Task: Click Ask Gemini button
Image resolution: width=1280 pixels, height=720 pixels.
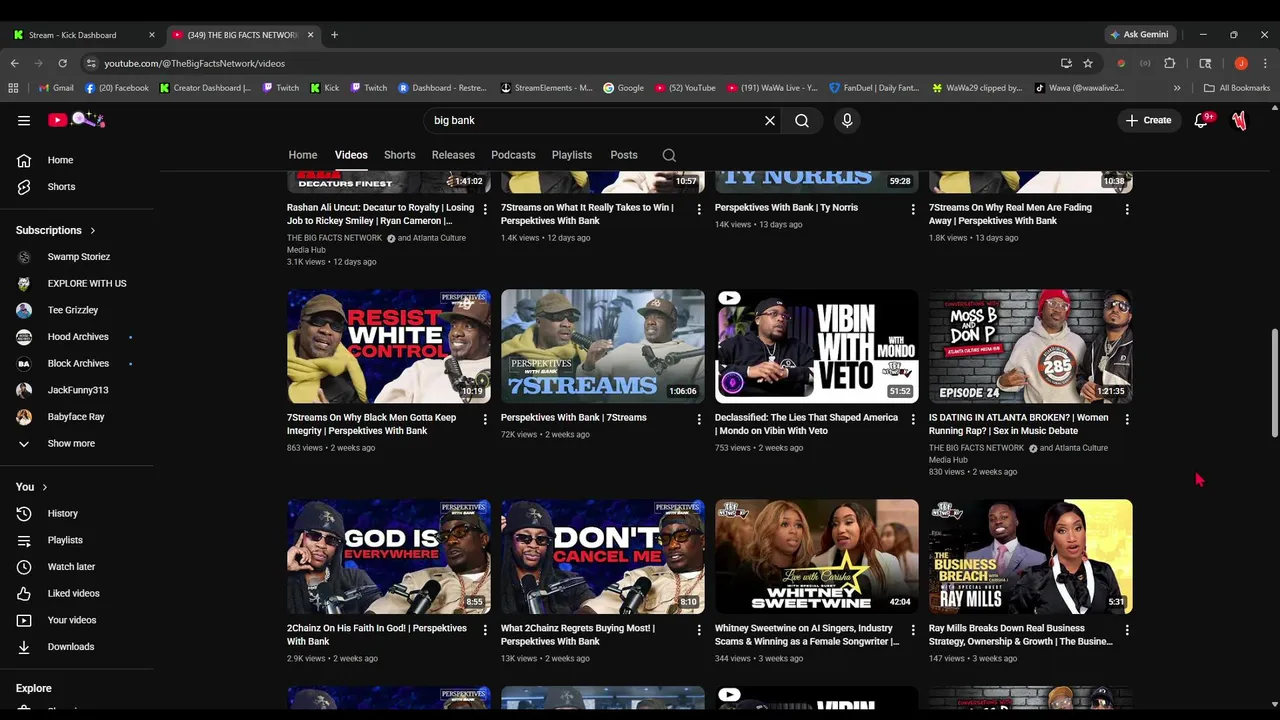Action: pyautogui.click(x=1138, y=34)
